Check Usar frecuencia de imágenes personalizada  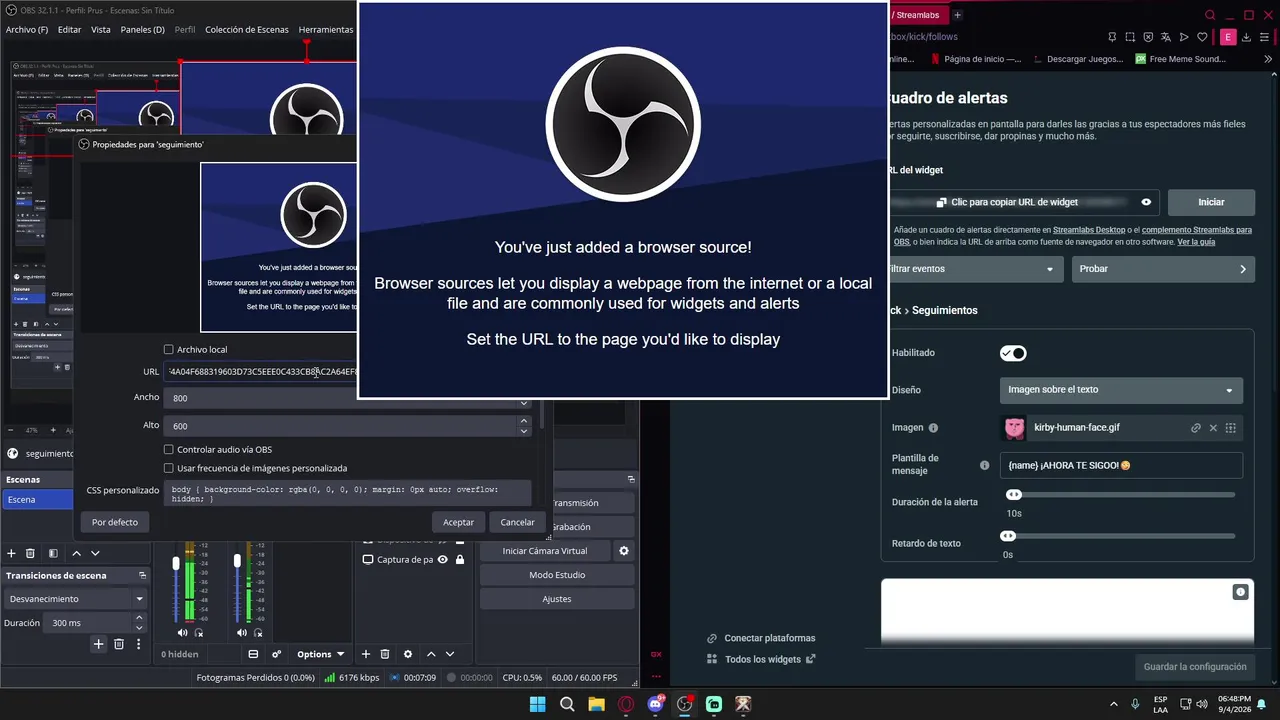[x=168, y=468]
